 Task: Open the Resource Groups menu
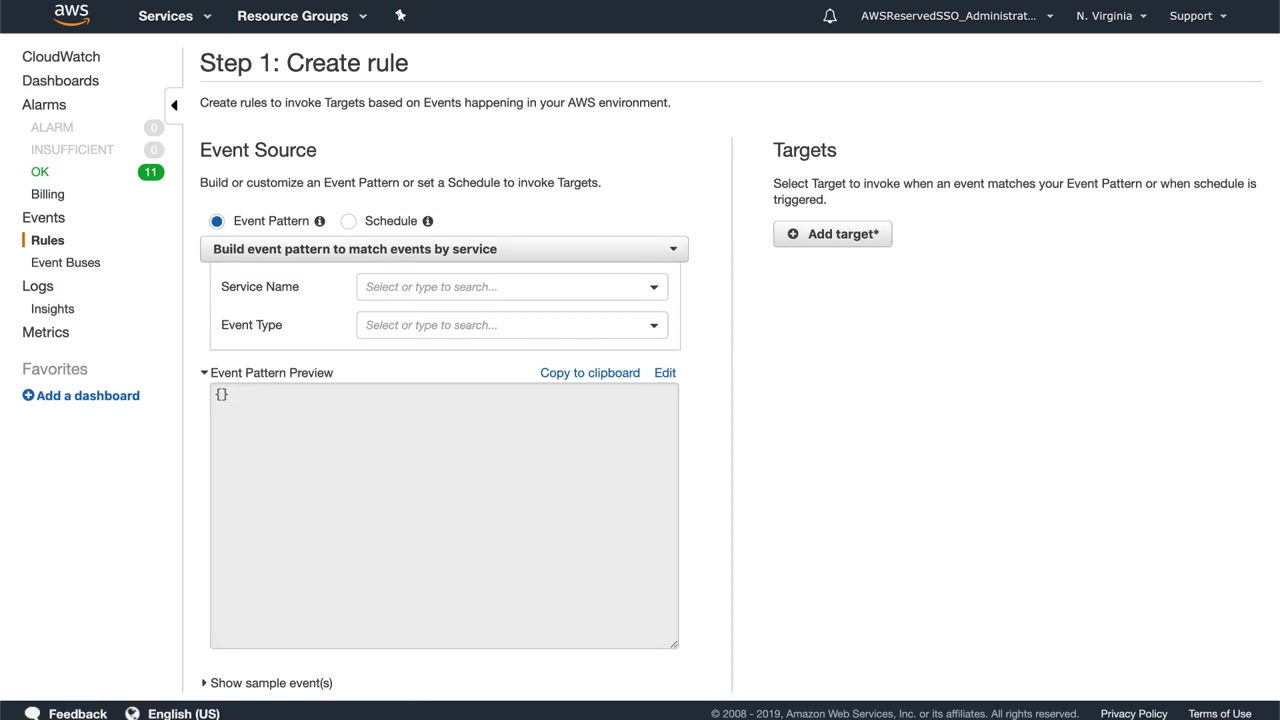(x=302, y=16)
